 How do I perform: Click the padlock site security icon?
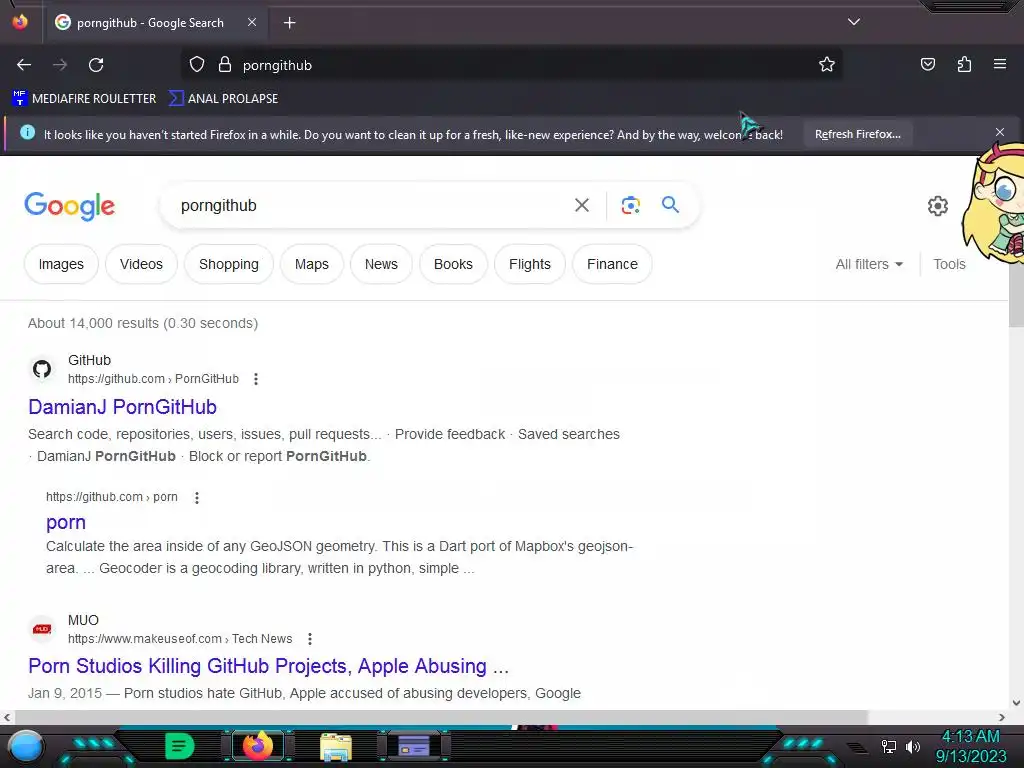tap(225, 65)
